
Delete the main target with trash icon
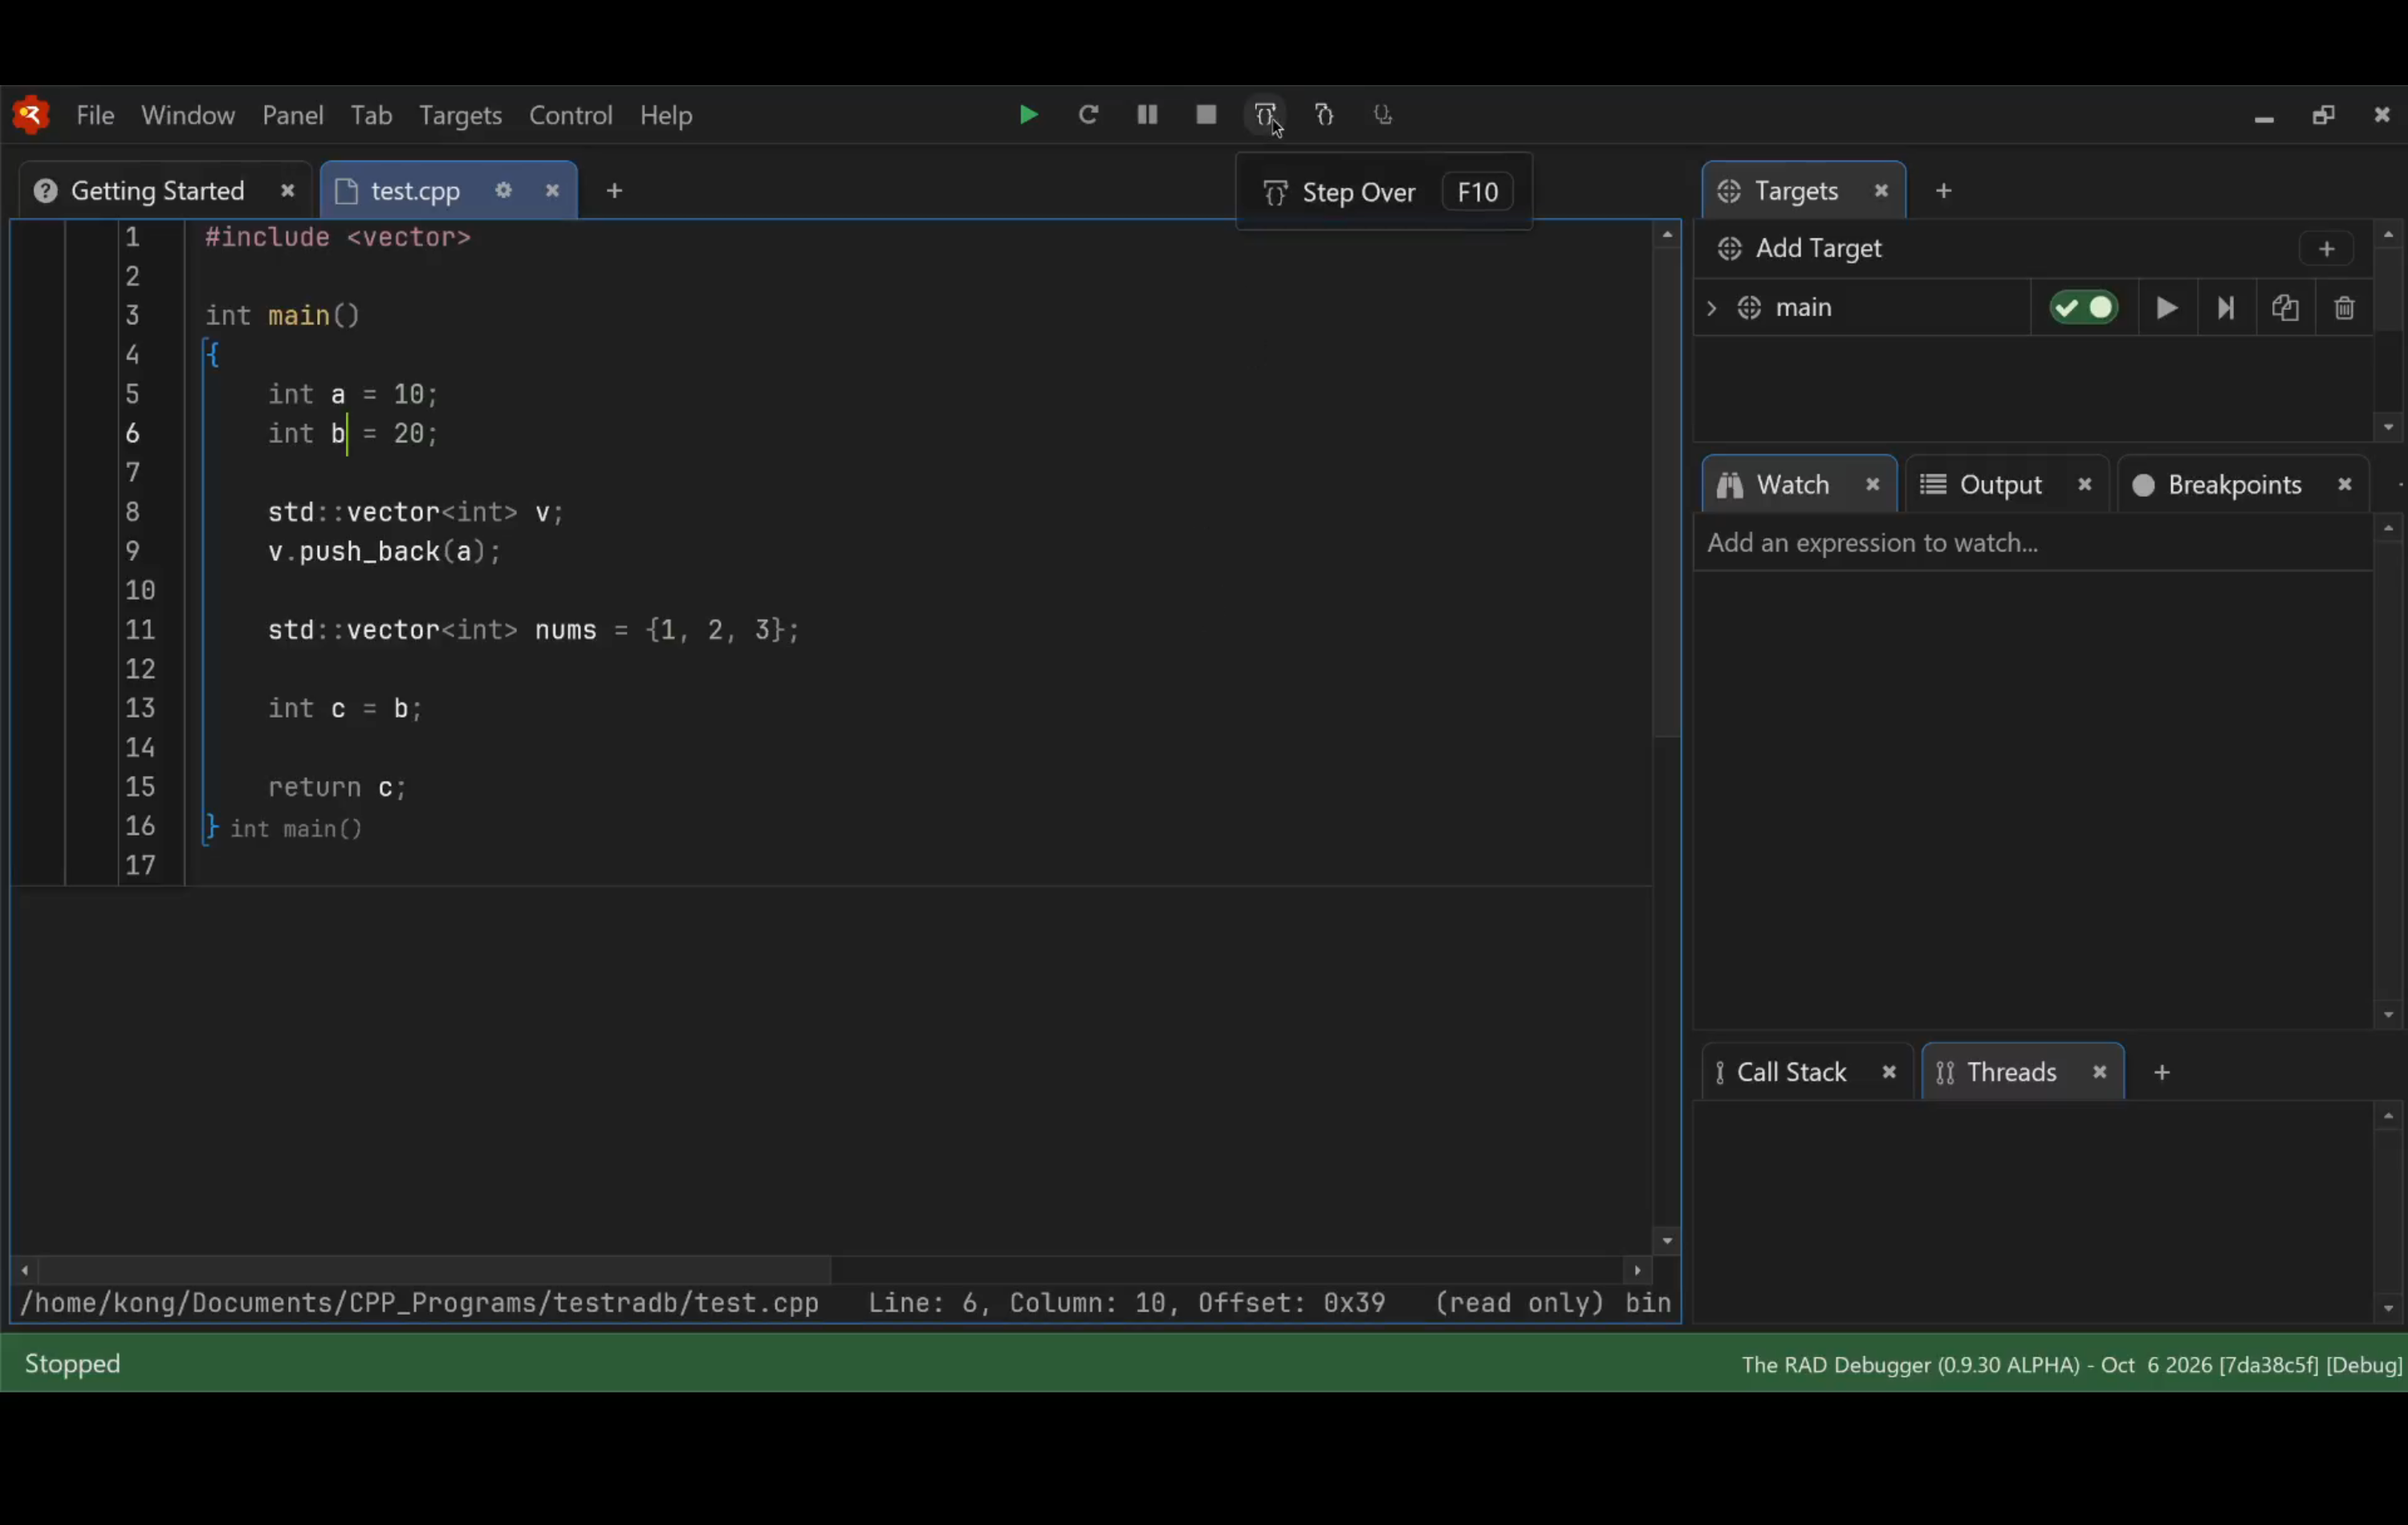click(x=2344, y=308)
